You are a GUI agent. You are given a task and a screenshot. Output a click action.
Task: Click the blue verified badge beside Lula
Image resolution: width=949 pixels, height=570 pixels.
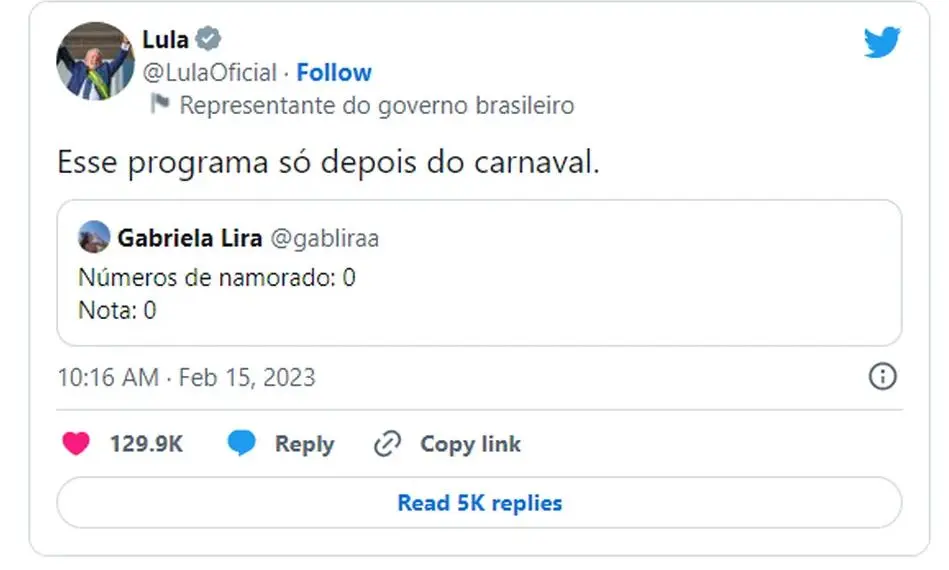(208, 40)
